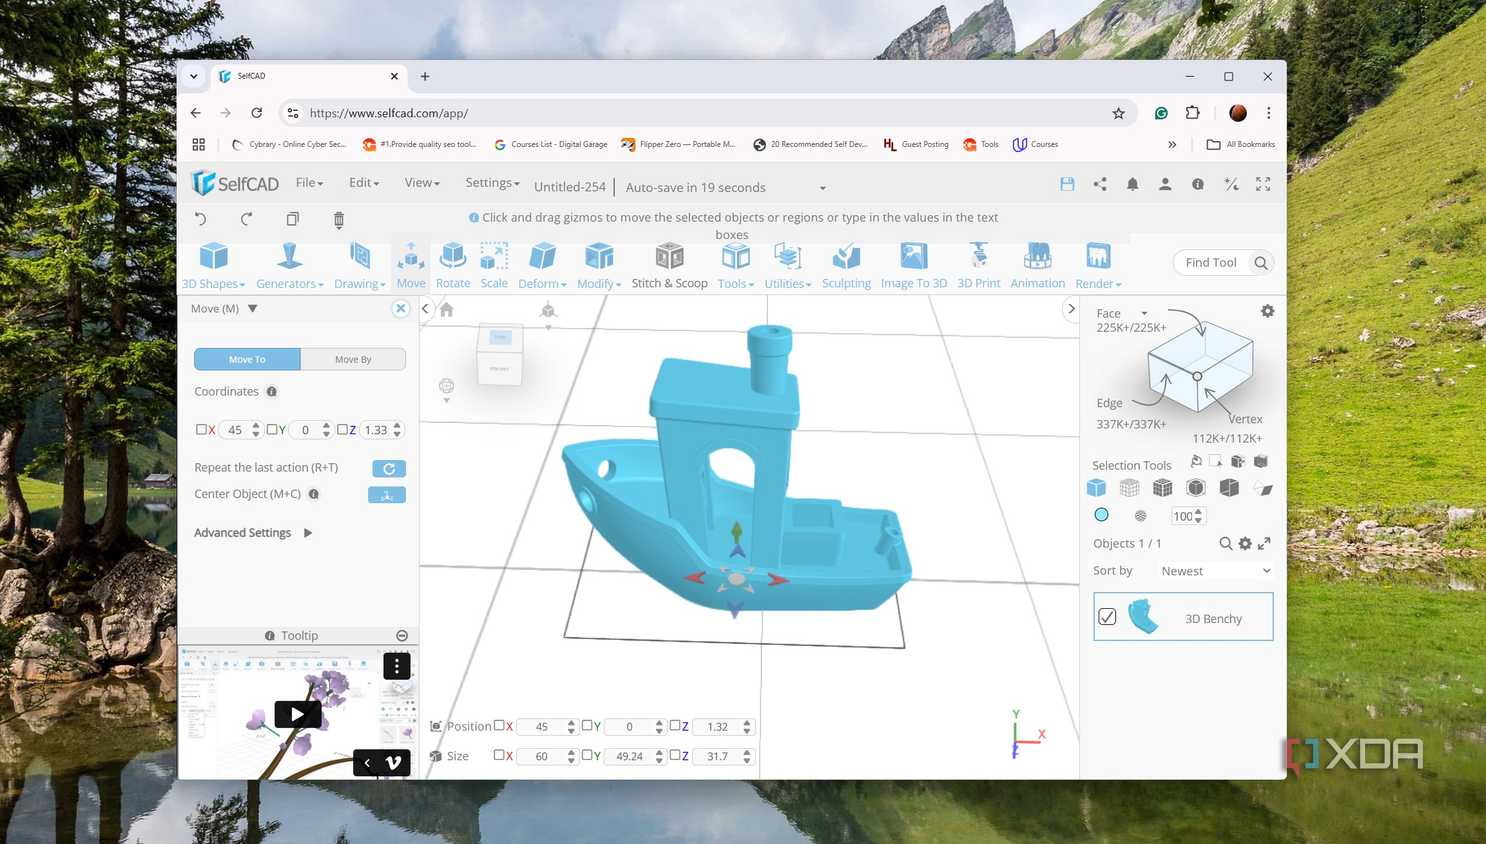Screen dimensions: 1486x844
Task: Open the 3D Print tool
Action: [979, 266]
